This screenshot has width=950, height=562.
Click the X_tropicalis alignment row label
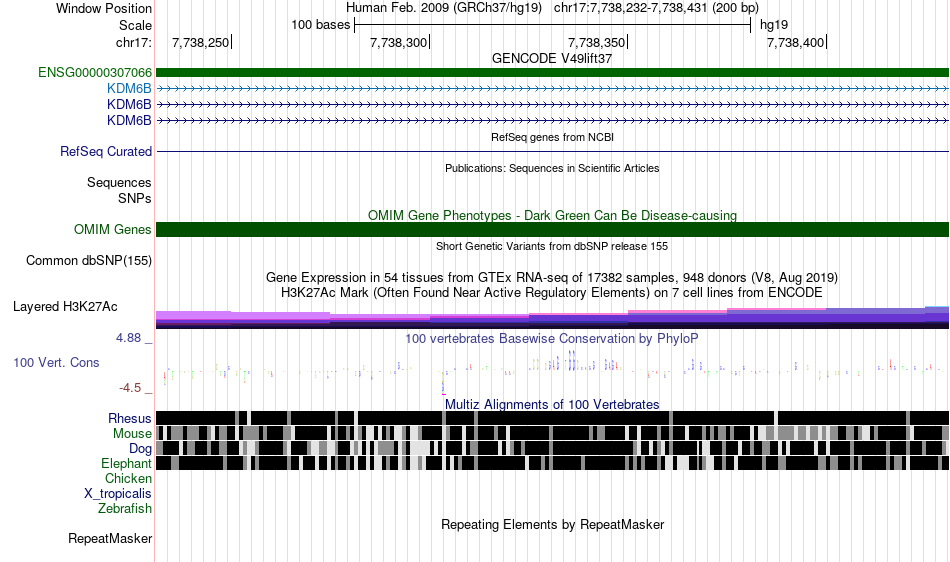pos(118,494)
